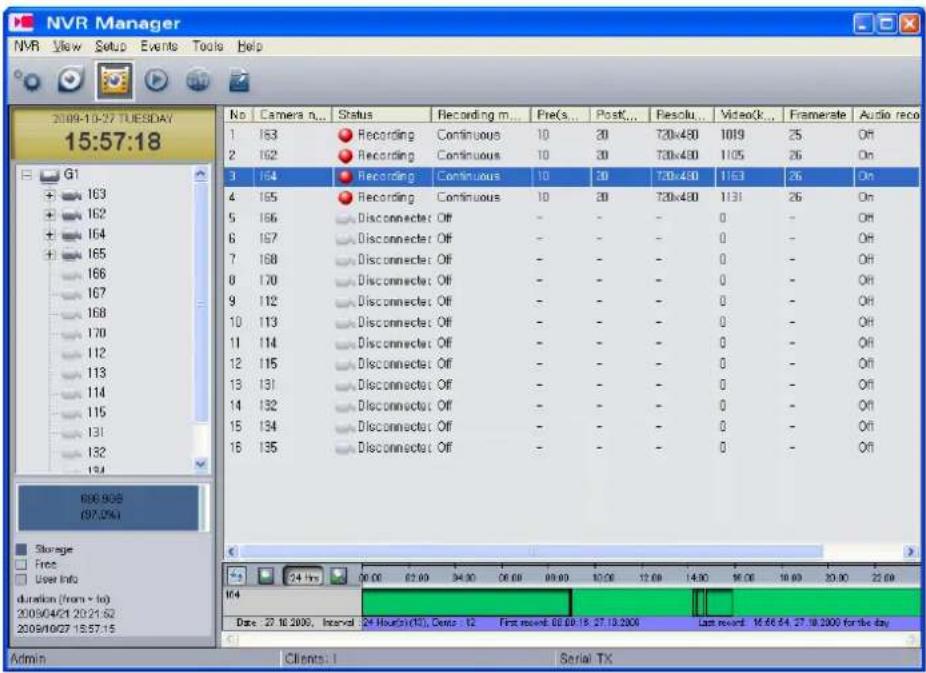Open the playback toolbar icon
The height and width of the screenshot is (673, 926).
pos(156,81)
